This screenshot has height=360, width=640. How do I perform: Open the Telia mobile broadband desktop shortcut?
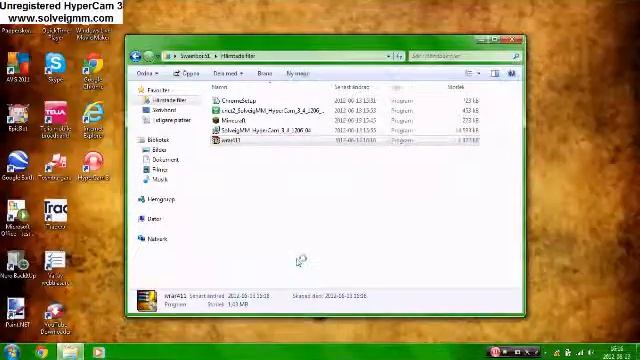point(56,120)
